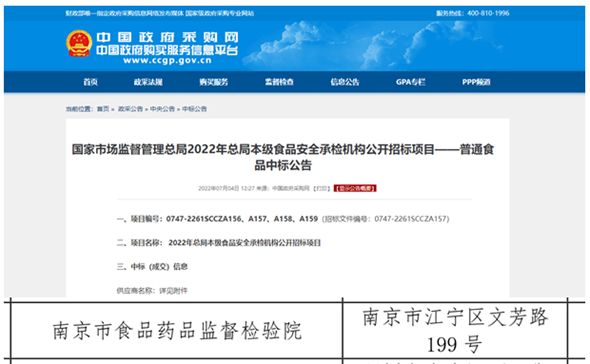
Task: Click the 中国政府采购网 site title banner
Action: (x=167, y=37)
